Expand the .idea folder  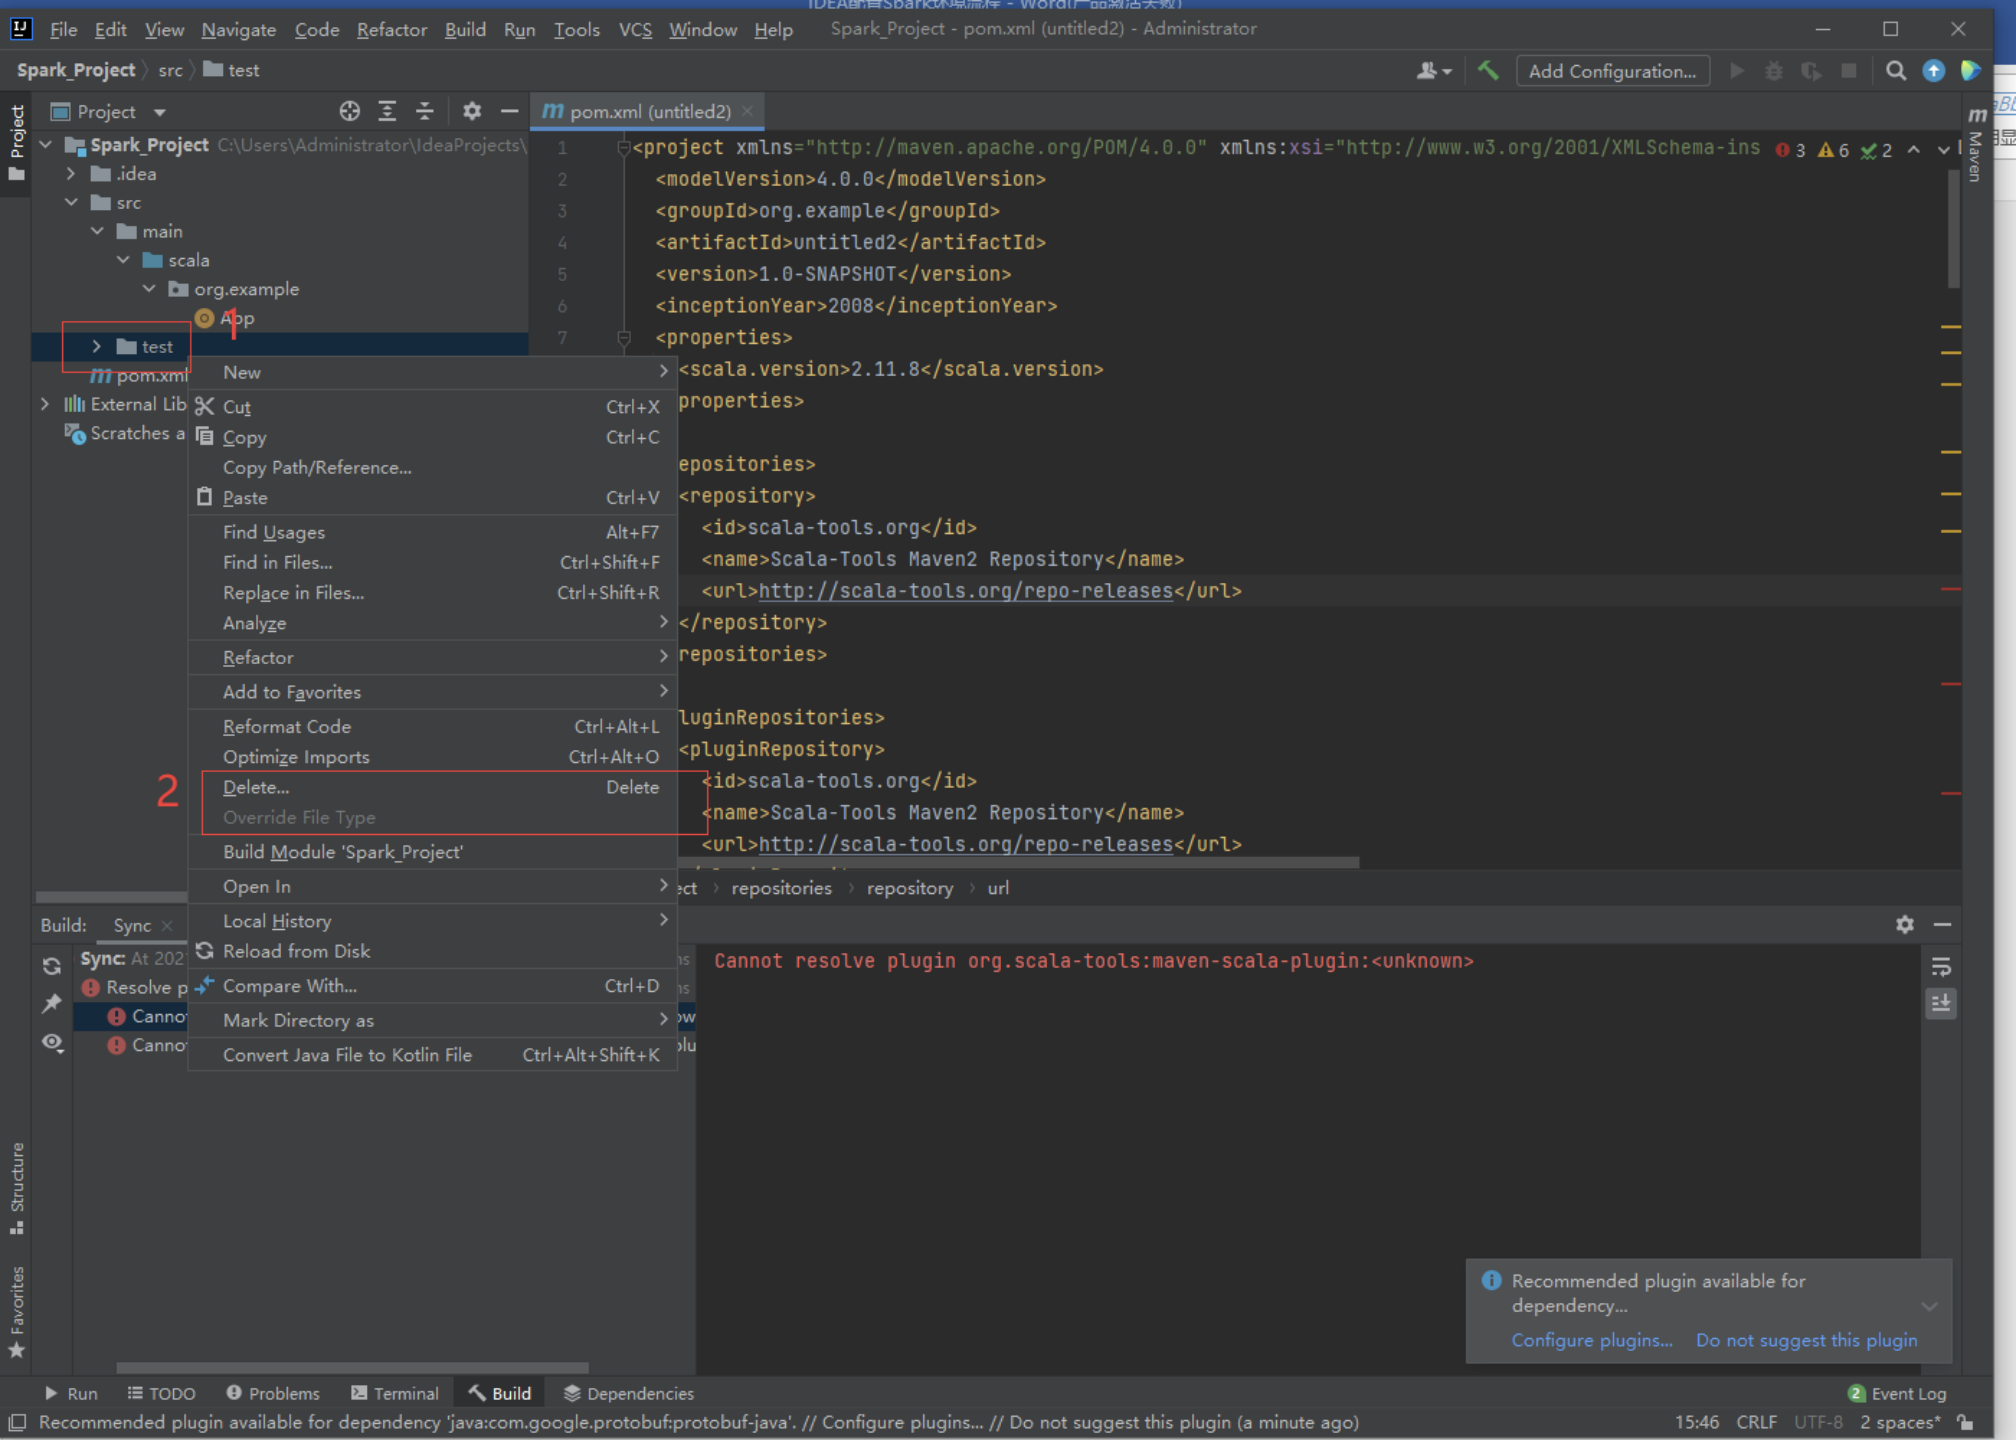71,174
